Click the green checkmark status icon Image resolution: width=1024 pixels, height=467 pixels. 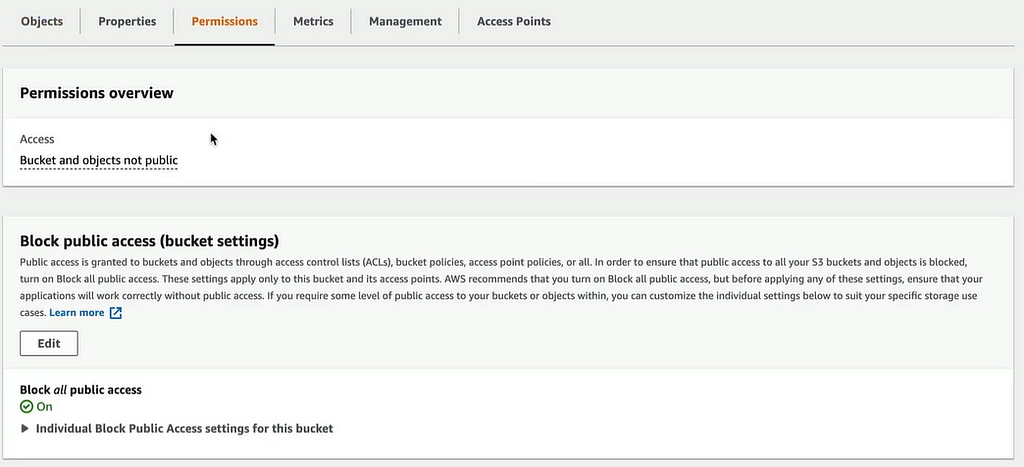pos(26,407)
